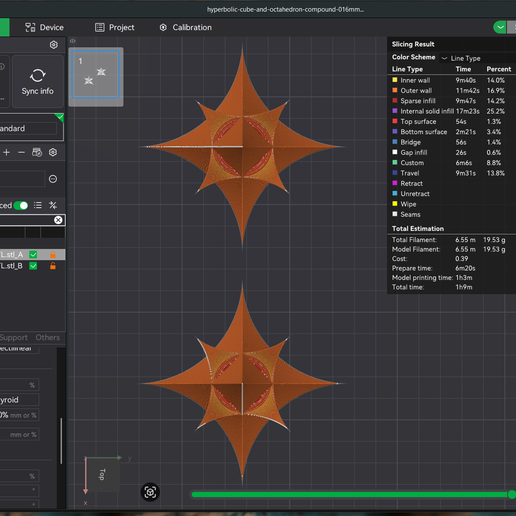Click the Sync info button
516x516 pixels.
[x=38, y=81]
